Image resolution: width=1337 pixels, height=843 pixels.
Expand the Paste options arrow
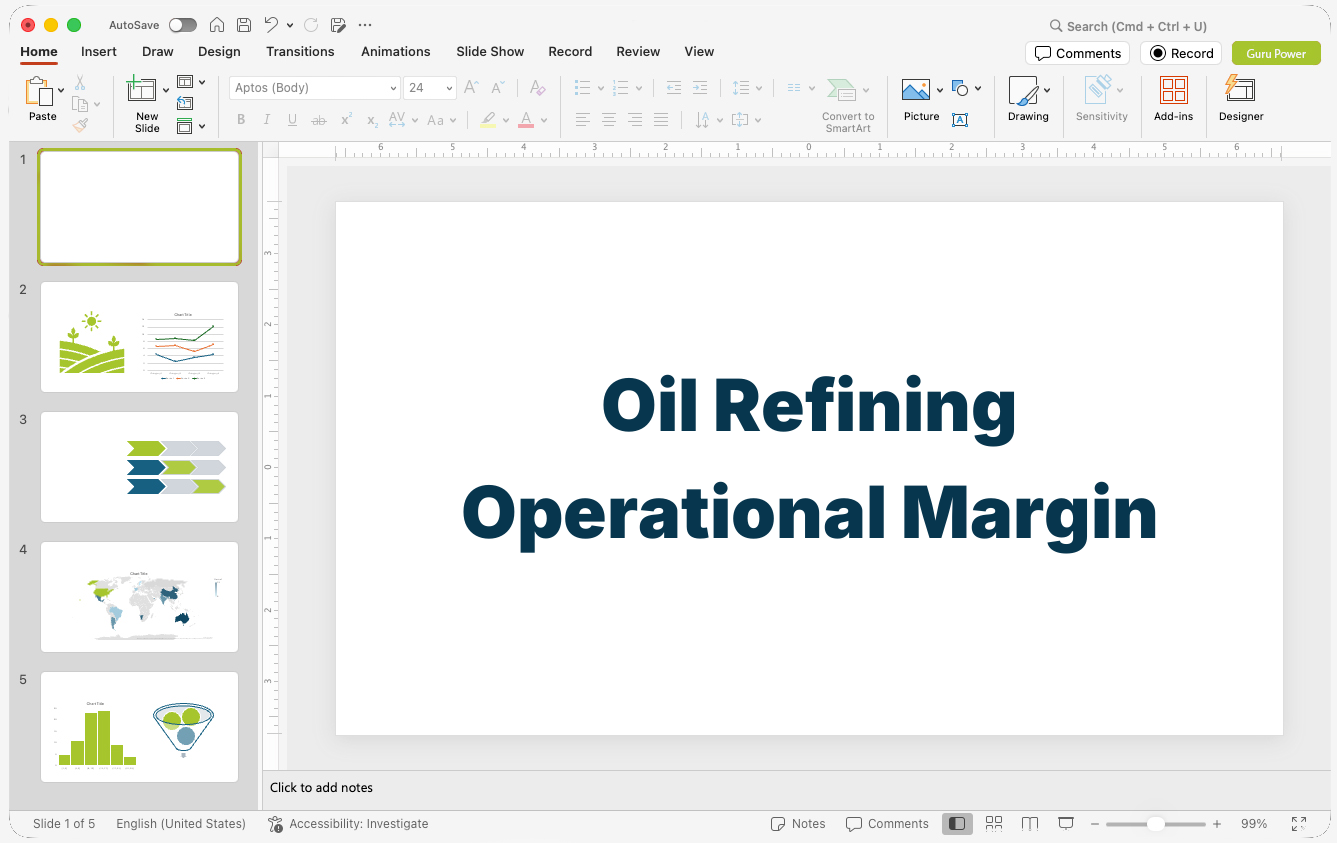tap(61, 90)
